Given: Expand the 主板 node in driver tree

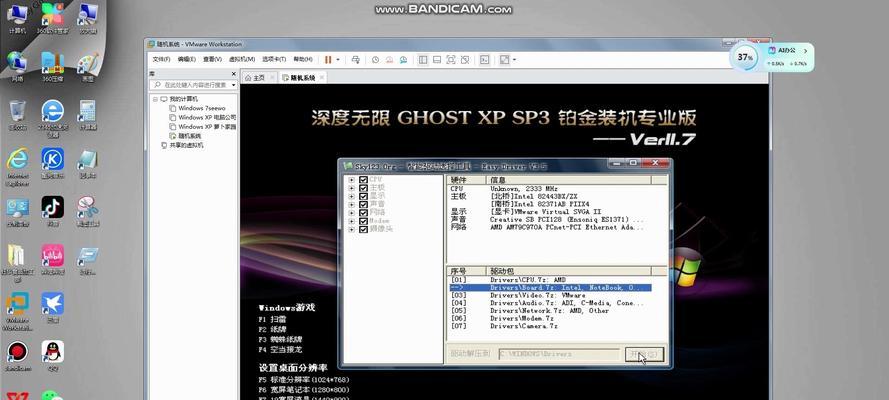Looking at the screenshot, I should 352,188.
